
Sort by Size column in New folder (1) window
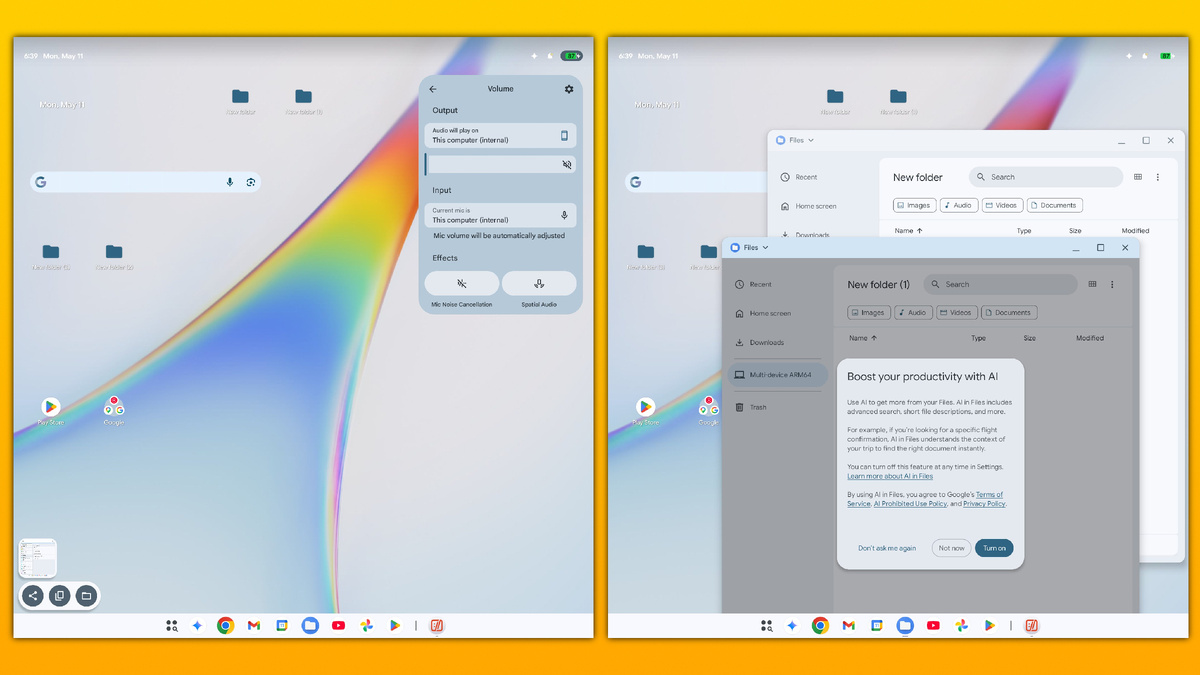coord(1029,338)
